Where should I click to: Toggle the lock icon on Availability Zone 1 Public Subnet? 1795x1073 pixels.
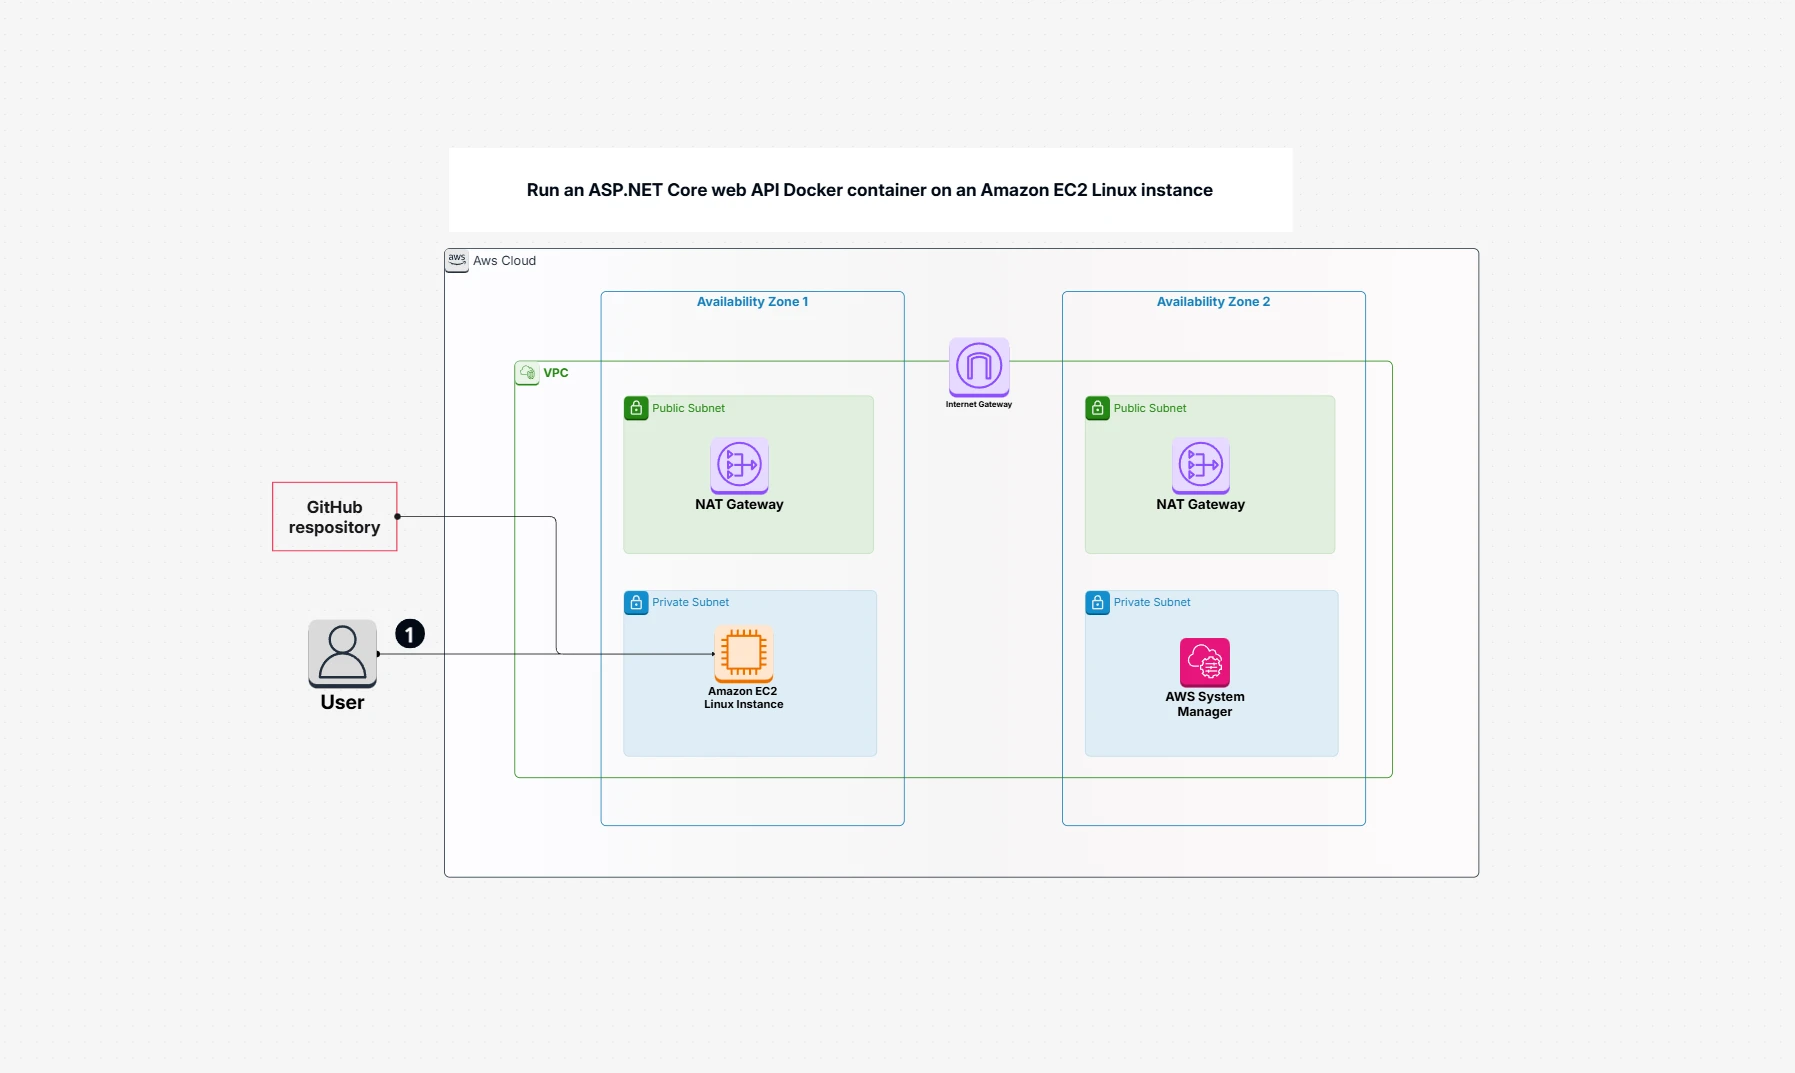pos(635,408)
